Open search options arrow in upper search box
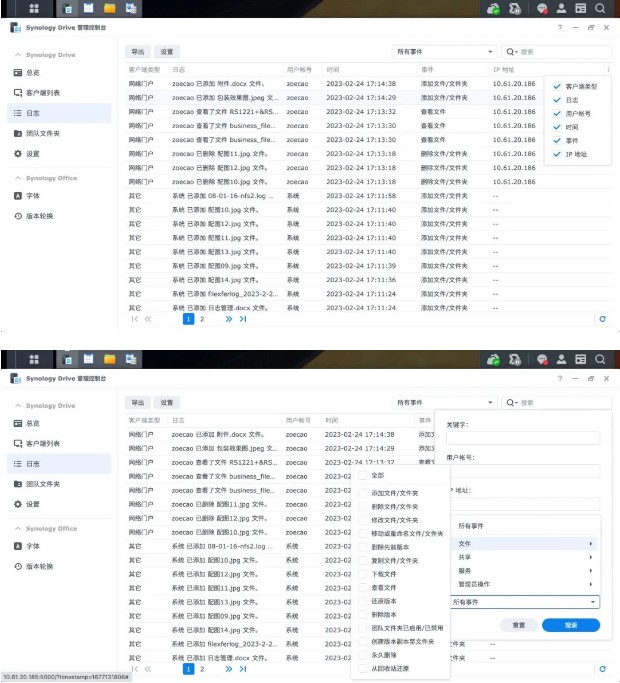620x683 pixels. (517, 52)
